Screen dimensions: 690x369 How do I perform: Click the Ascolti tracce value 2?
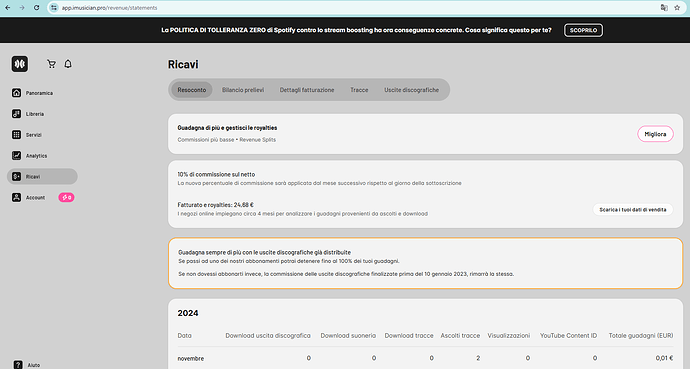tap(478, 358)
